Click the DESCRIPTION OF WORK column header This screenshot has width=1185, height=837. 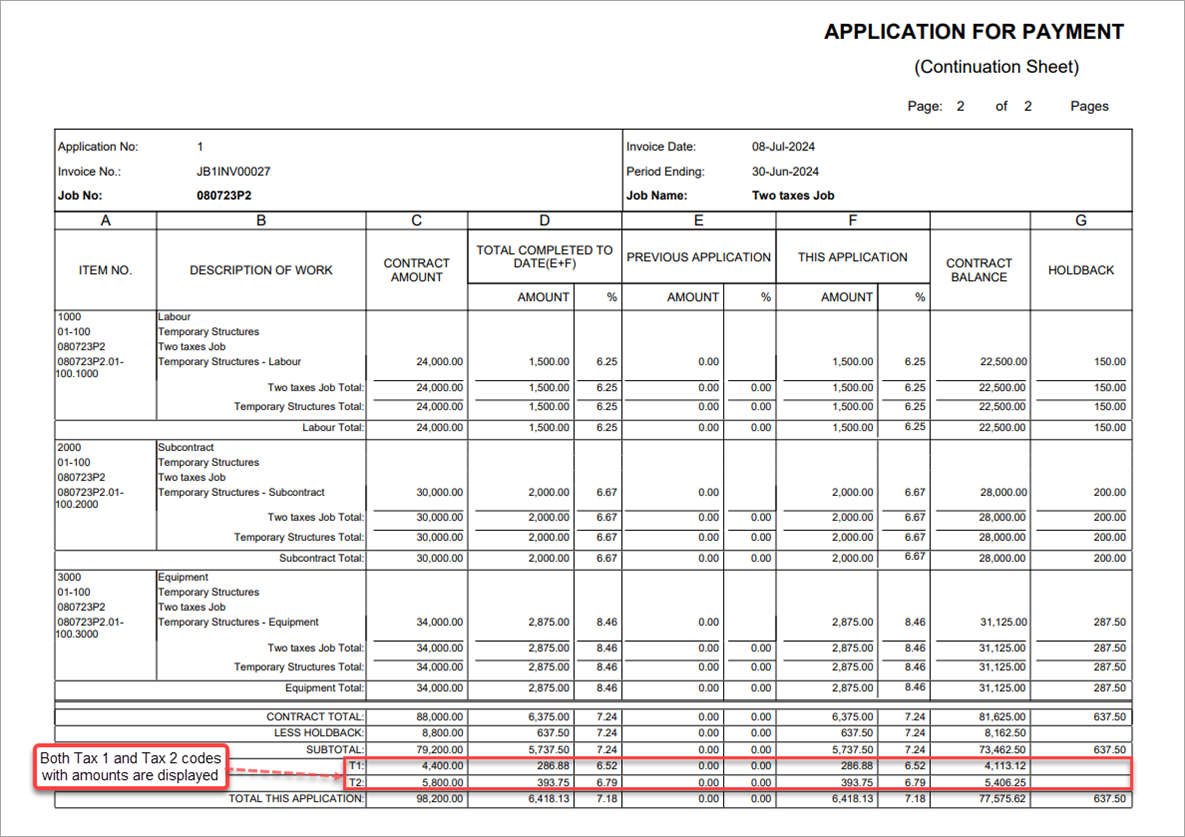tap(261, 270)
